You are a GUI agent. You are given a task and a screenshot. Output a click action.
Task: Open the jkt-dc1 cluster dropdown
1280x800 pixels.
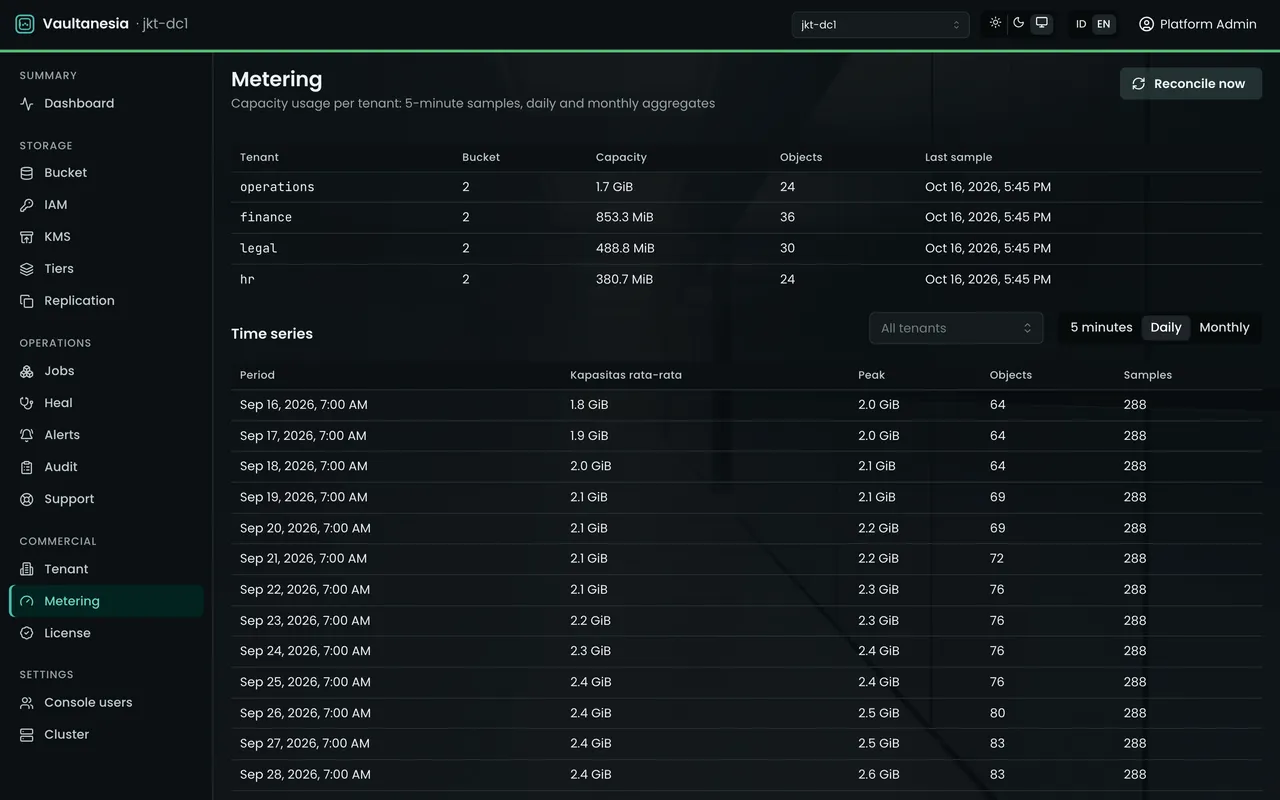[880, 25]
